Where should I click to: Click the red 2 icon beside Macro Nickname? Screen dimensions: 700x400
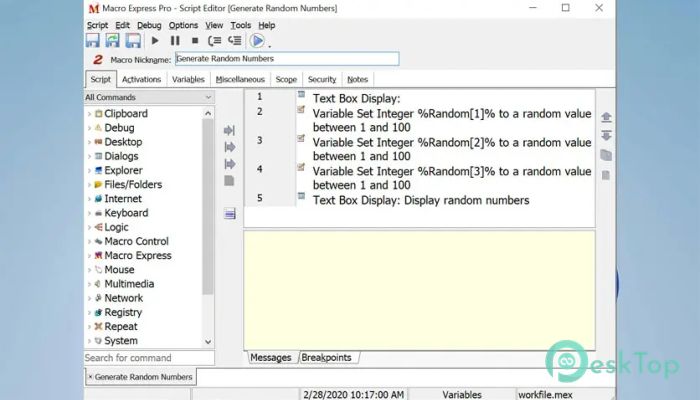pos(98,59)
